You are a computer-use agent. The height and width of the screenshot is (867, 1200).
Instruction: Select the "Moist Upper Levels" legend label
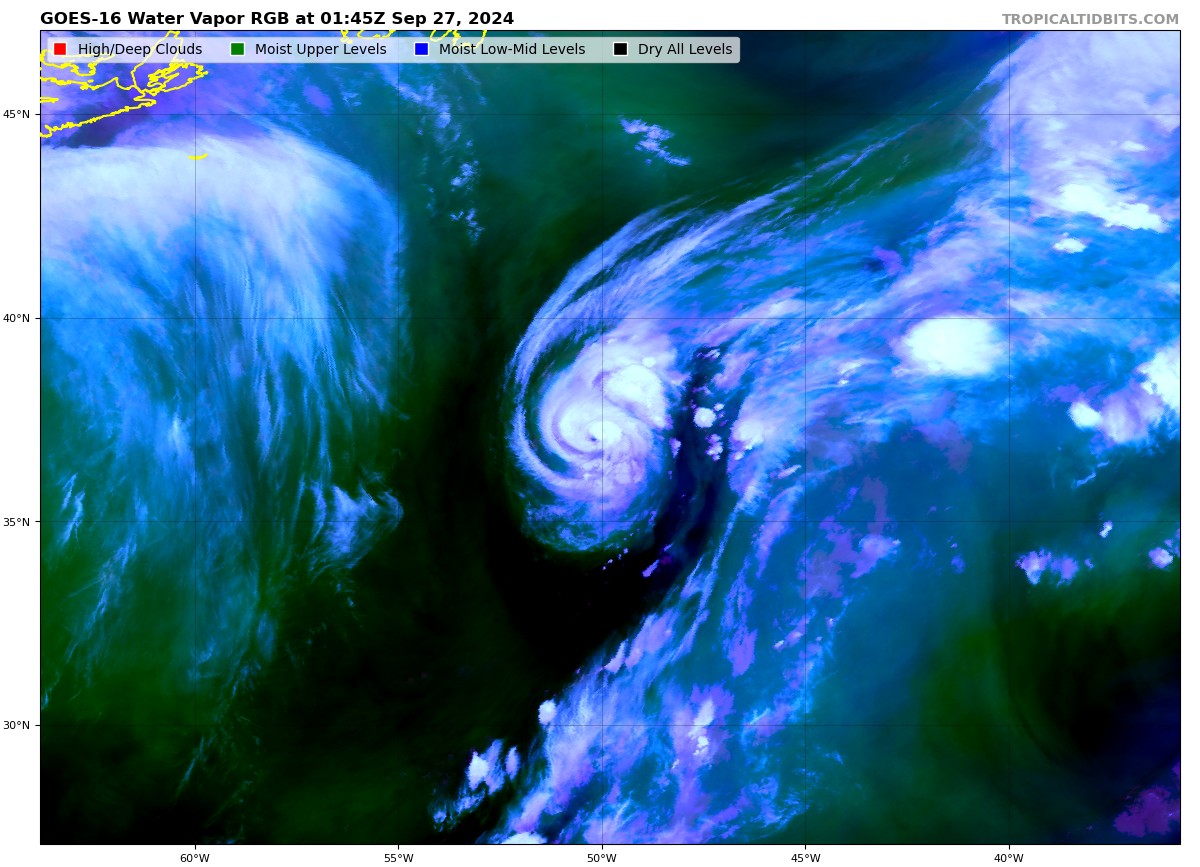[320, 49]
